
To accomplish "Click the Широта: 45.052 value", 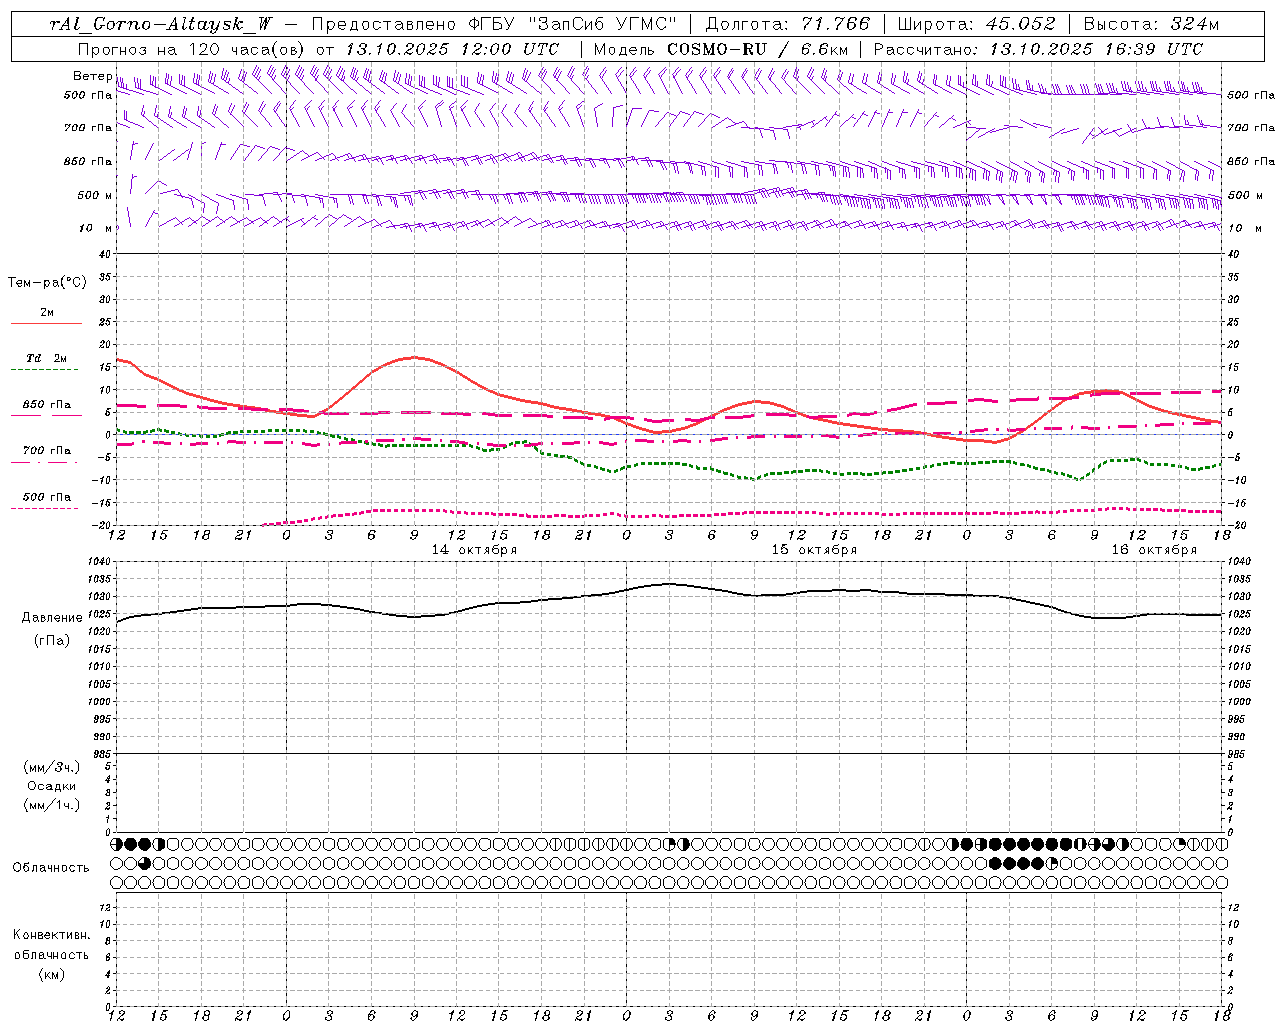I will coord(976,24).
